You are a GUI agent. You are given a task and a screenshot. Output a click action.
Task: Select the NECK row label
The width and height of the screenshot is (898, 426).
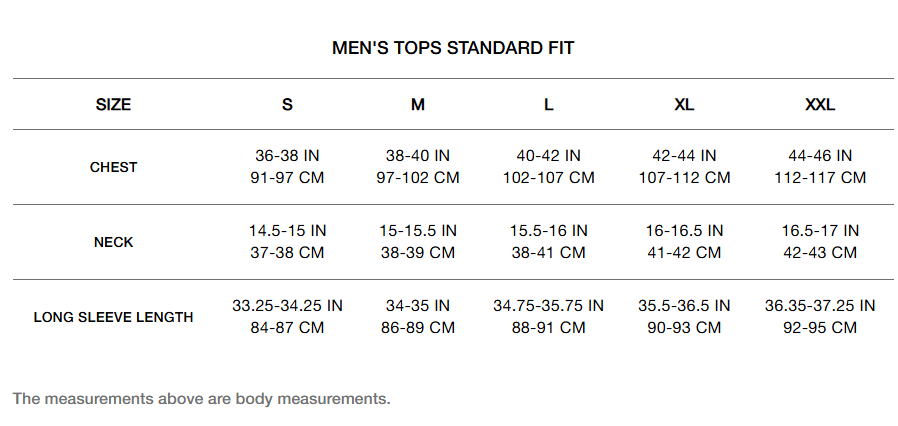(113, 242)
